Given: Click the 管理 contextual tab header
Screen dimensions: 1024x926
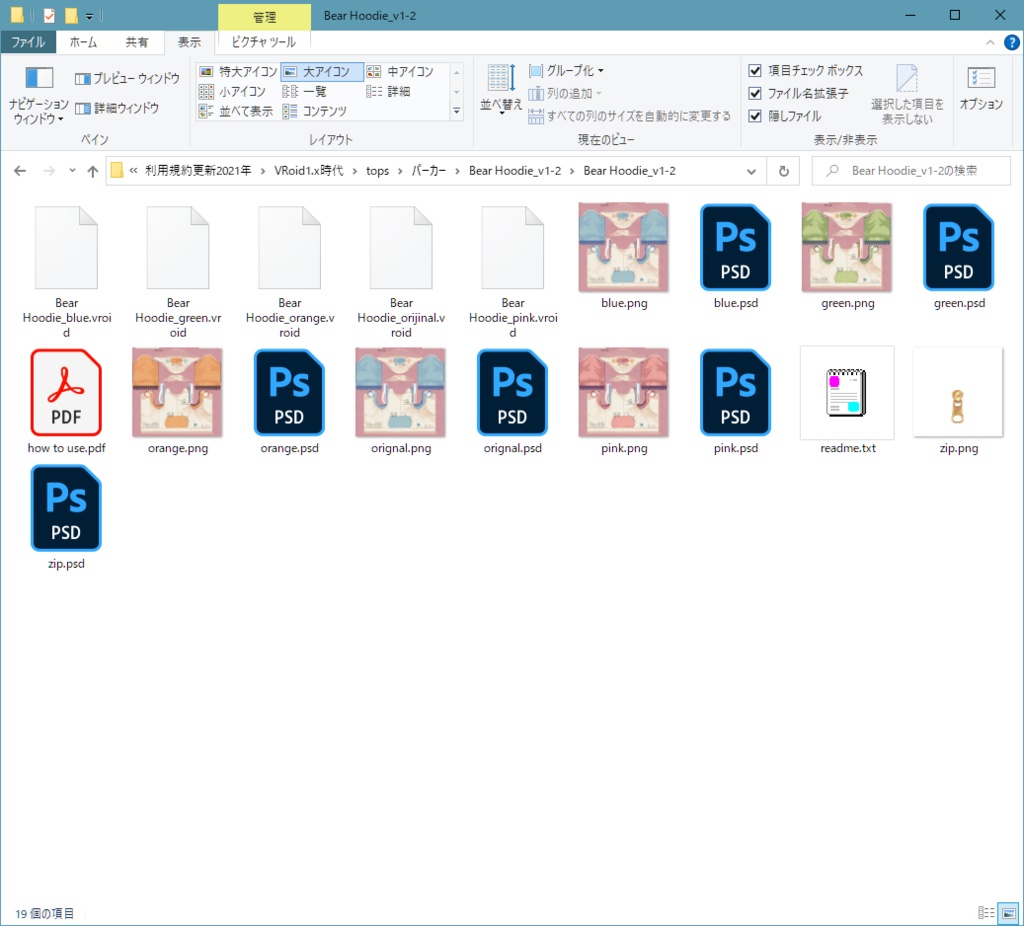Looking at the screenshot, I should coord(264,17).
